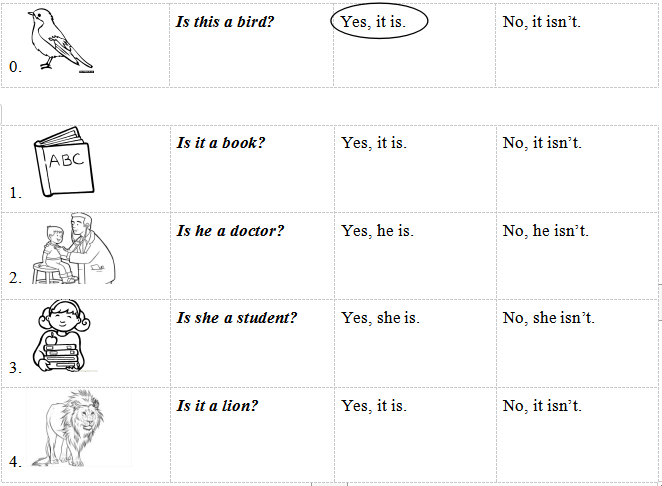The height and width of the screenshot is (486, 662).
Task: Click the question 'Is he a doctor?'
Action: pyautogui.click(x=230, y=231)
